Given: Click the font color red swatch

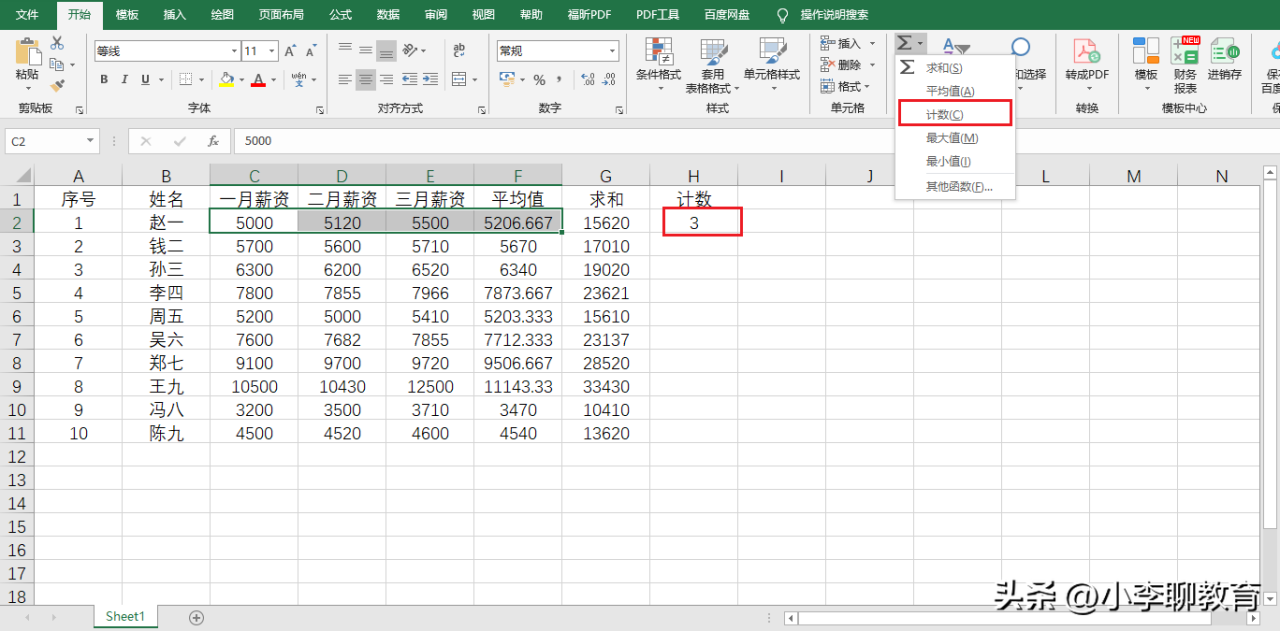Looking at the screenshot, I should 259,80.
